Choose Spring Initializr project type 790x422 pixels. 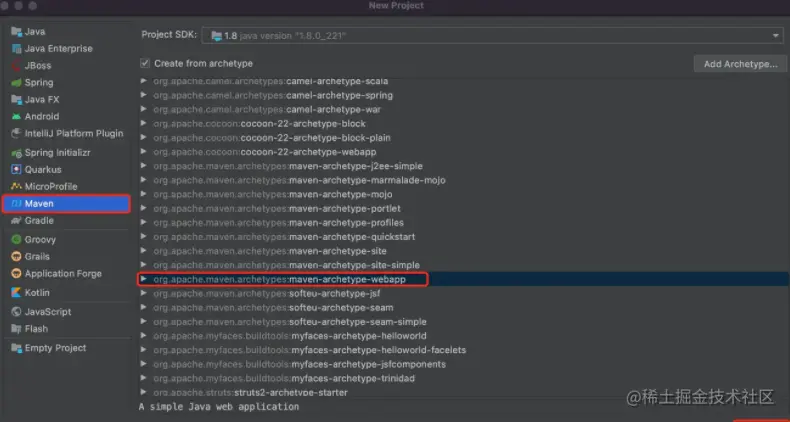click(66, 153)
